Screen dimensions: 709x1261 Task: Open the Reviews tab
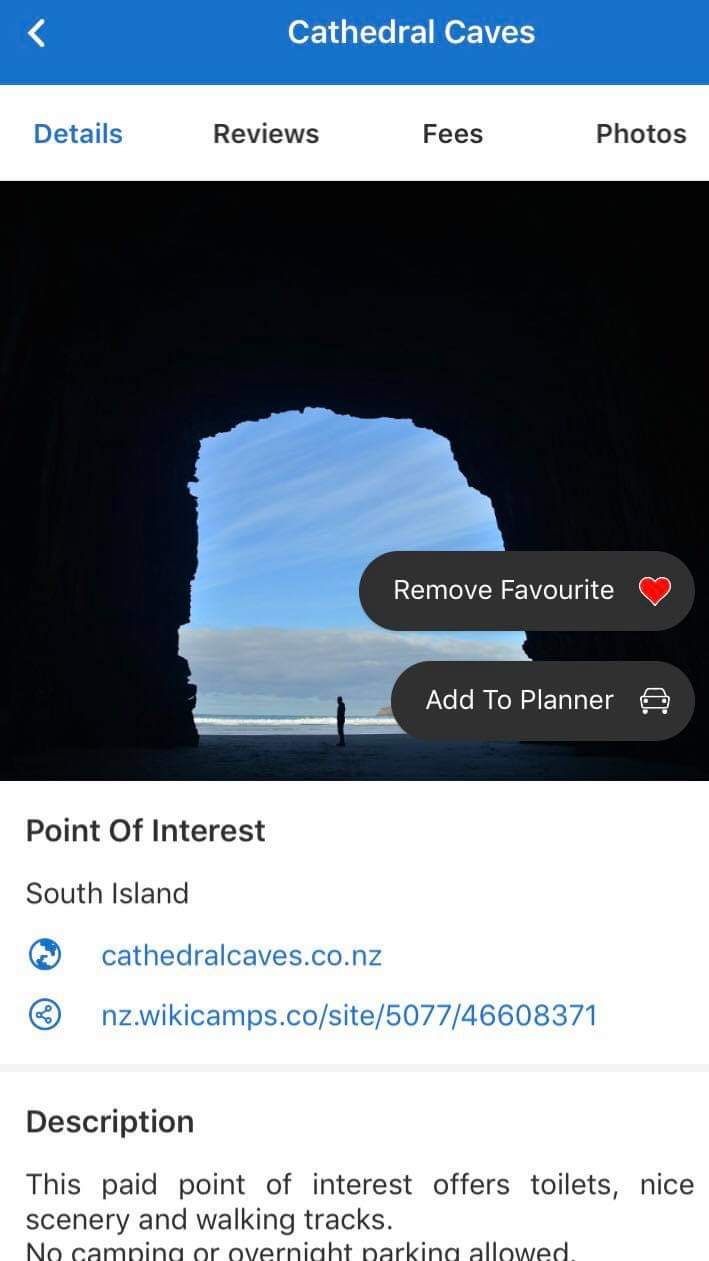(x=266, y=134)
